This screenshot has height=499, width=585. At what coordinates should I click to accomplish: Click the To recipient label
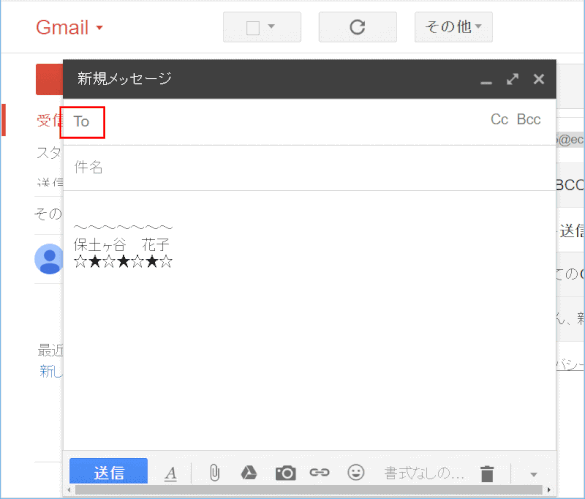pyautogui.click(x=81, y=122)
